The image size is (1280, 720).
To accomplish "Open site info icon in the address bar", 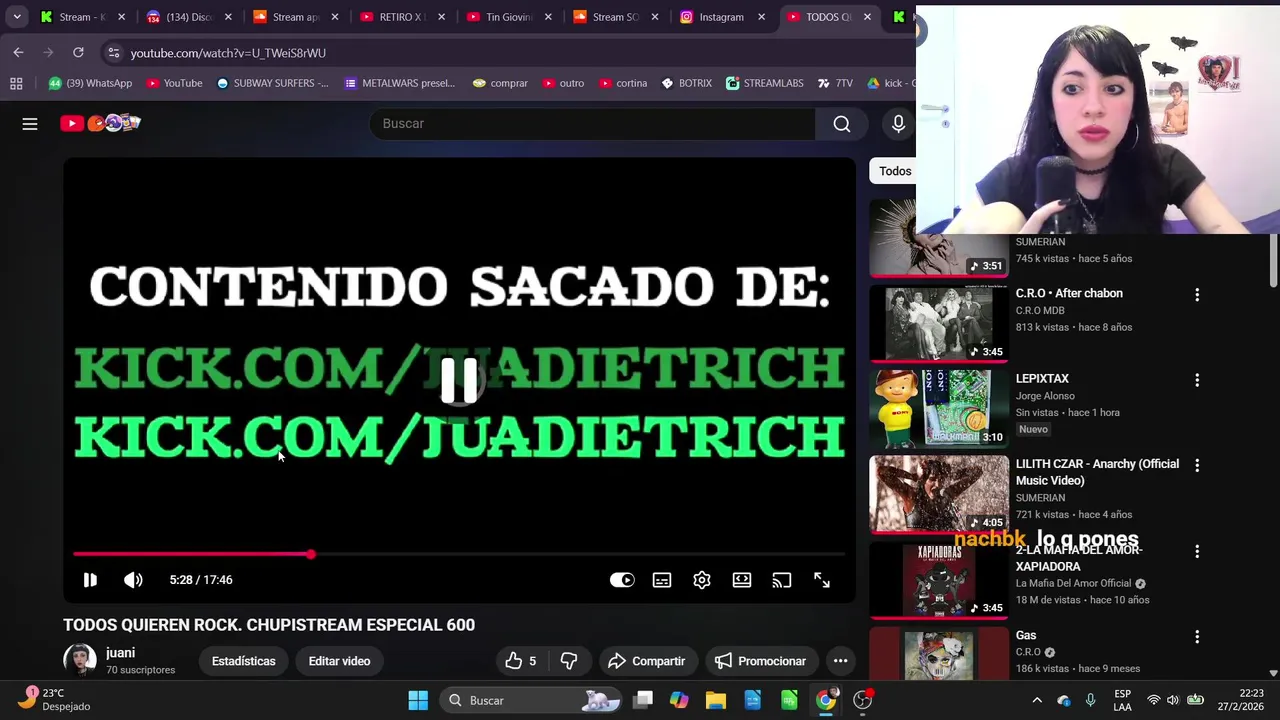I will [x=114, y=53].
